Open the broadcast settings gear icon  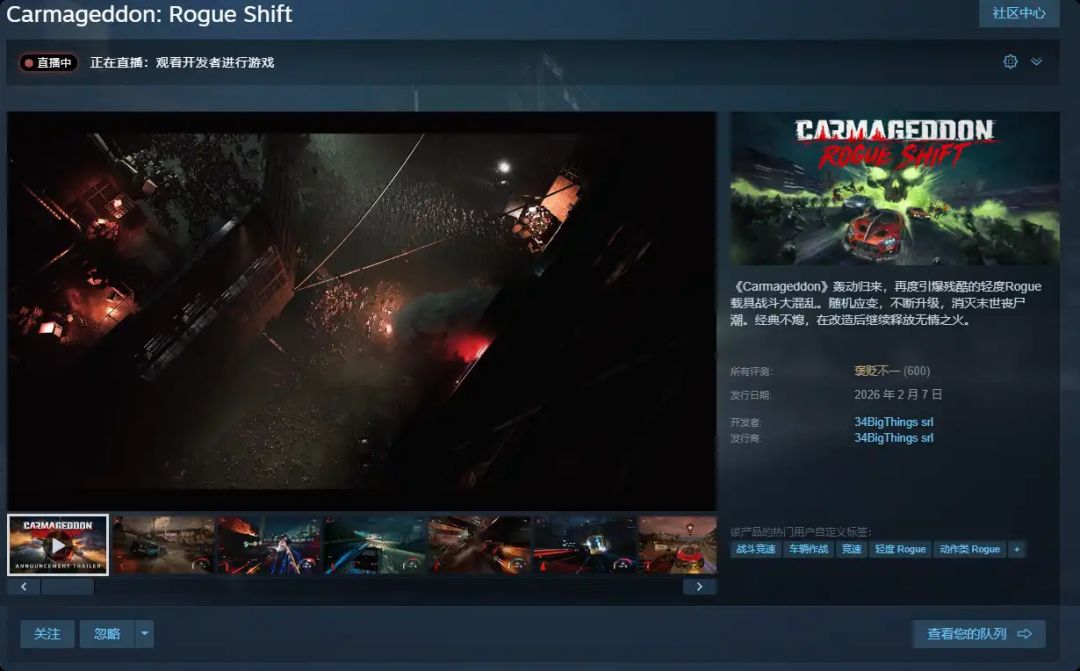click(1010, 62)
